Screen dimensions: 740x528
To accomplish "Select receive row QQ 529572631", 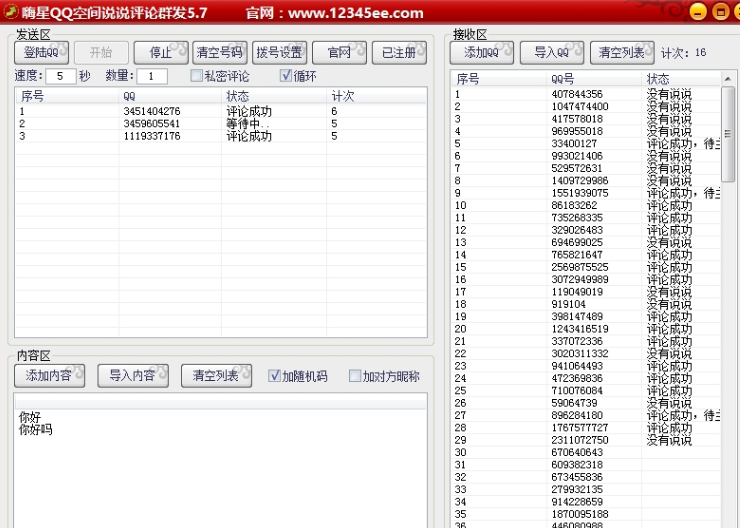I will coord(586,168).
